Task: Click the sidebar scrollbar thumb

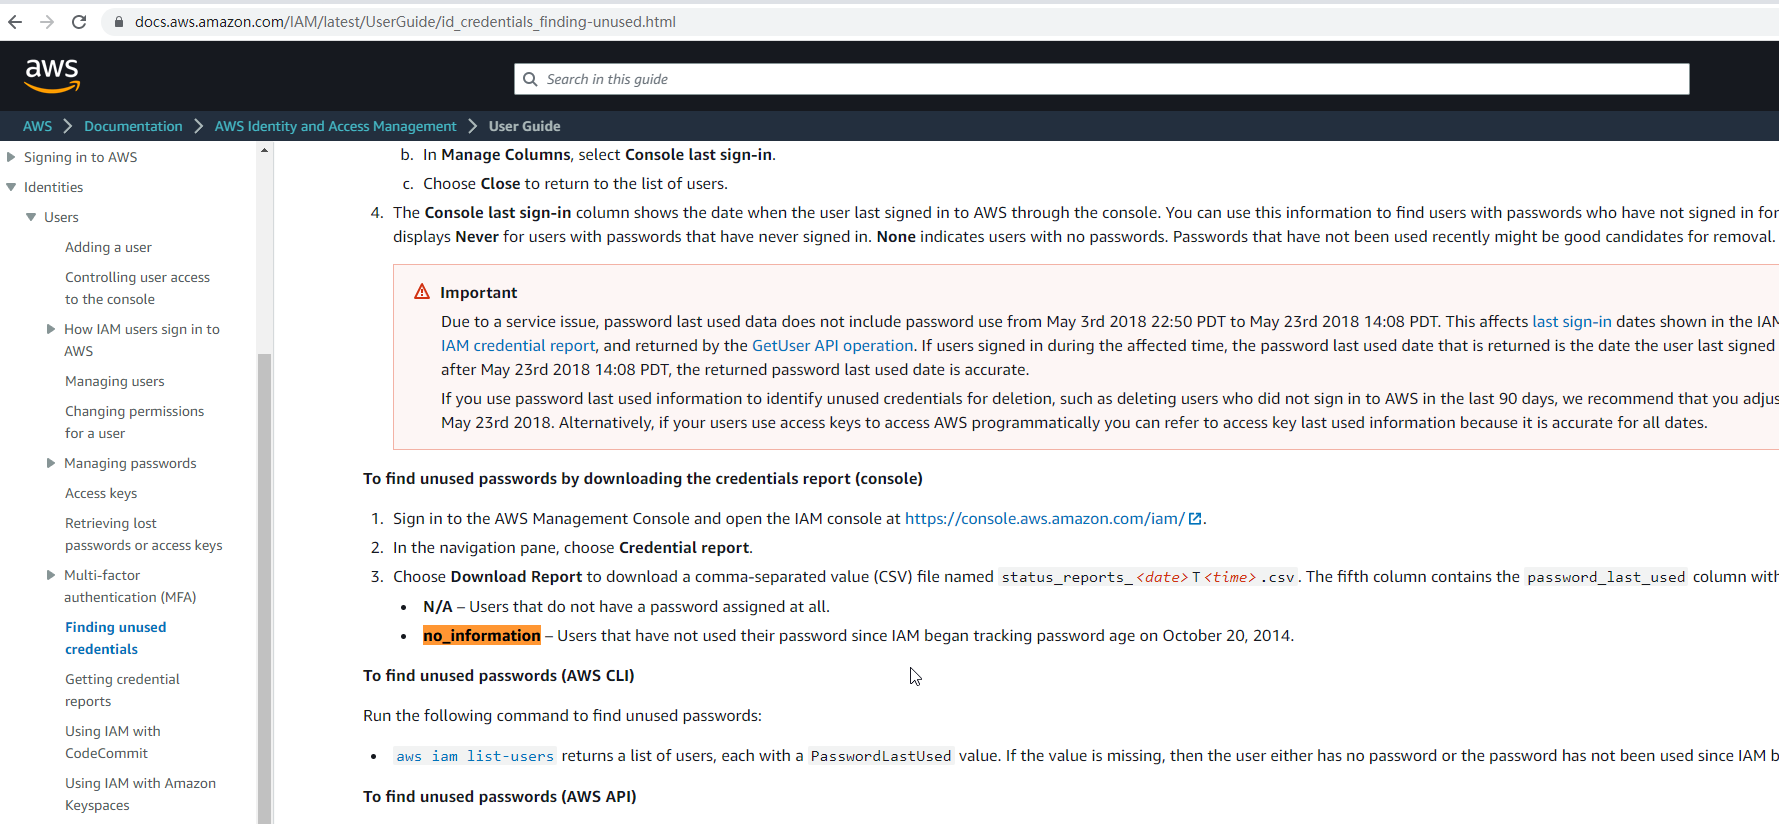Action: click(264, 588)
